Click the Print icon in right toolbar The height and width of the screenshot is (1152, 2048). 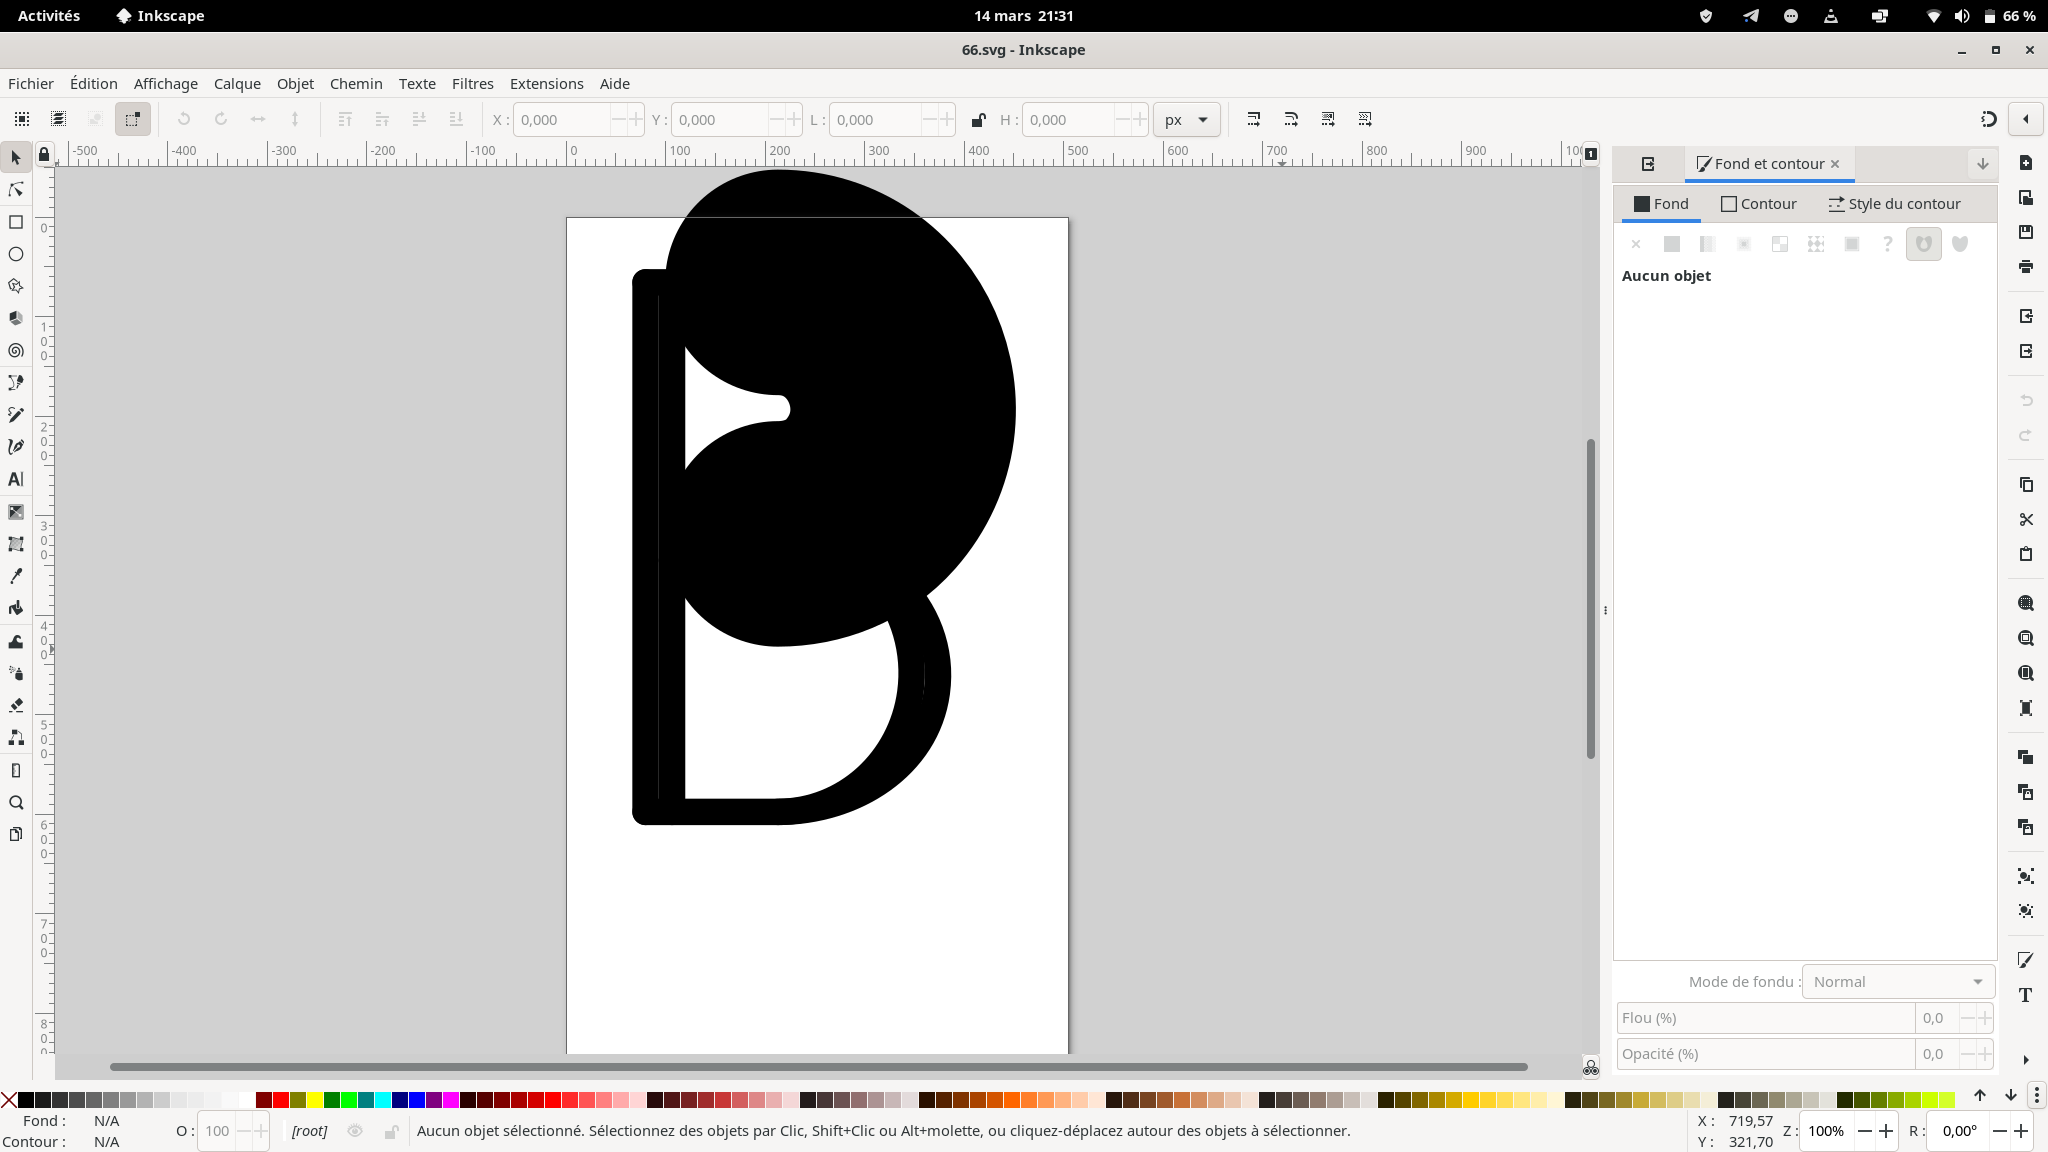pos(2026,267)
